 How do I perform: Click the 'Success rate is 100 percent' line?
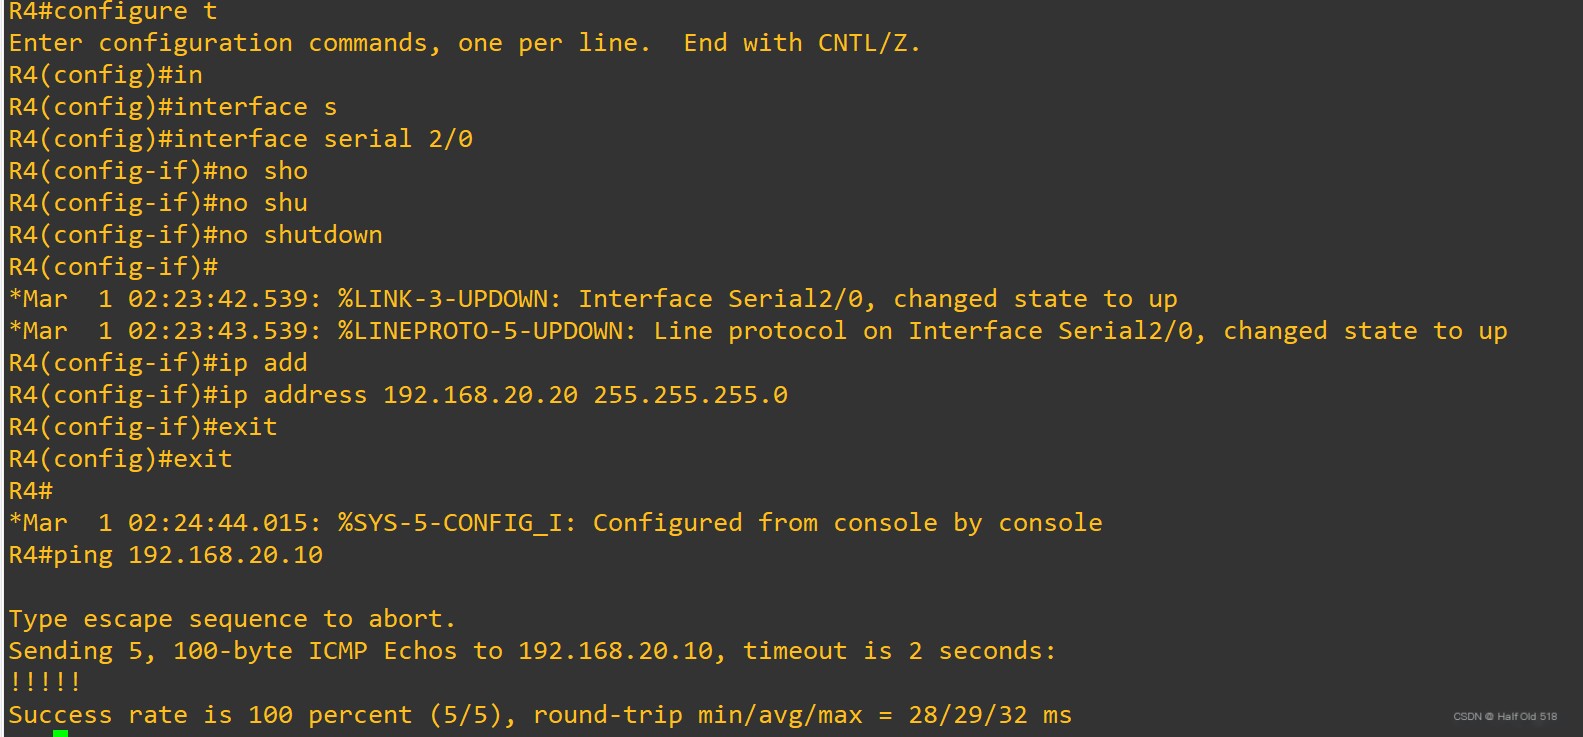[540, 715]
